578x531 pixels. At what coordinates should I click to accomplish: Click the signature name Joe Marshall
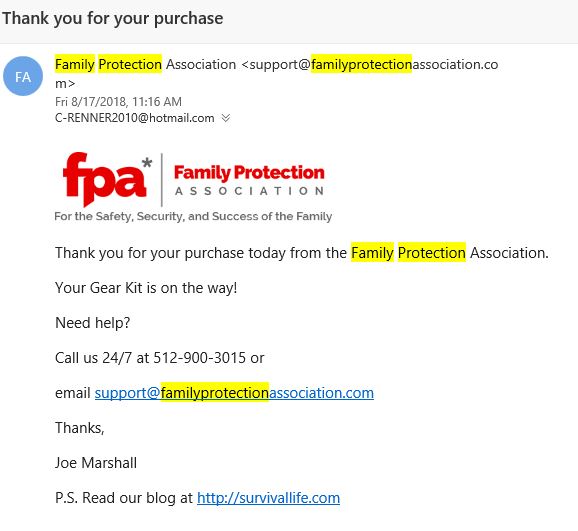96,463
